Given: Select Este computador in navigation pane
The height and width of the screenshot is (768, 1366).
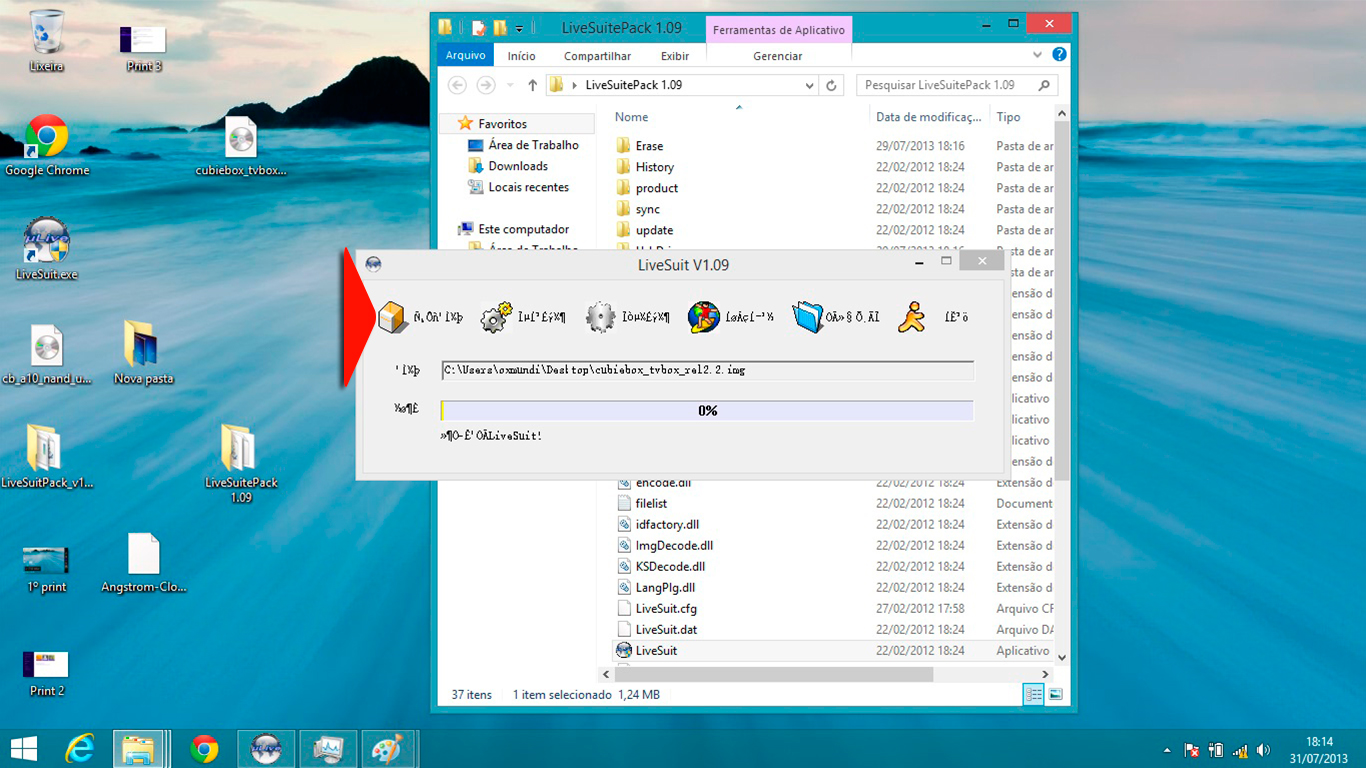Looking at the screenshot, I should [513, 229].
